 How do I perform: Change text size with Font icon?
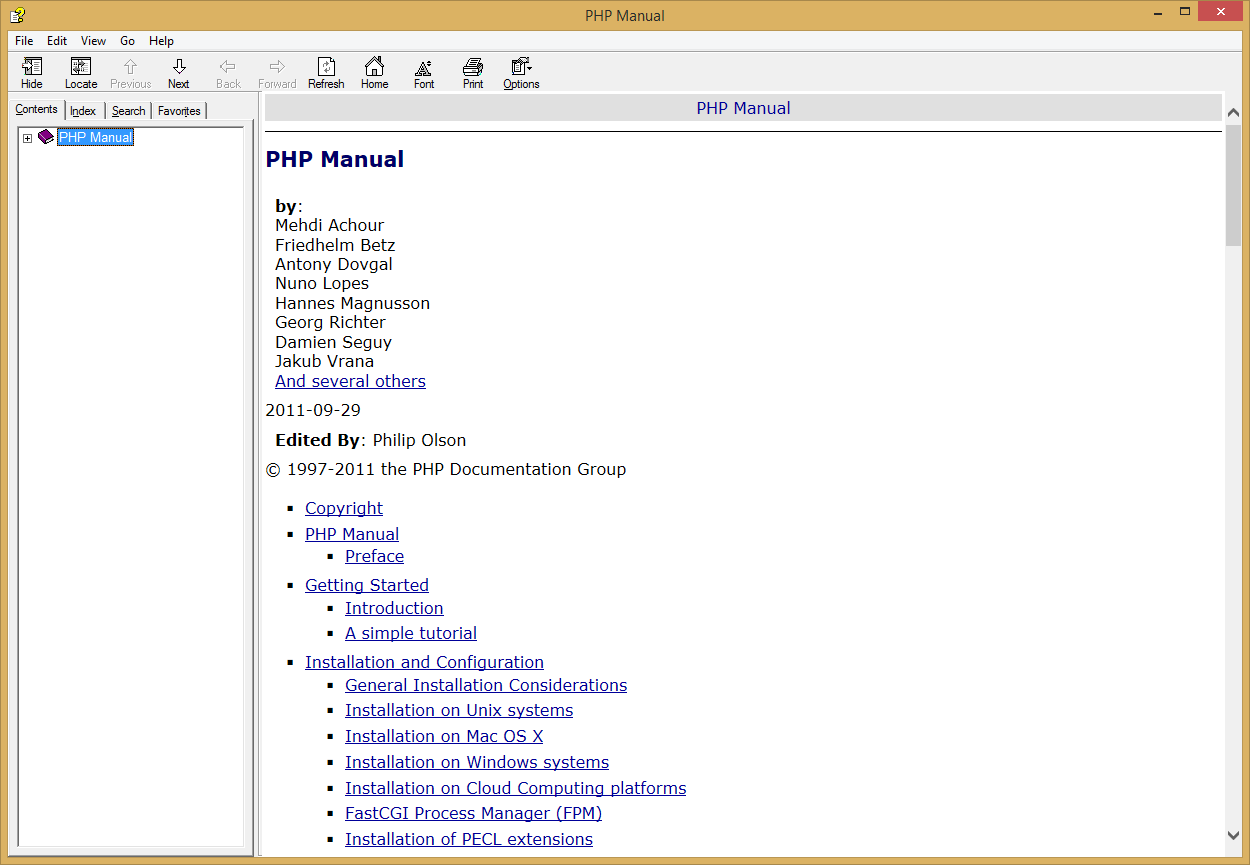coord(424,73)
